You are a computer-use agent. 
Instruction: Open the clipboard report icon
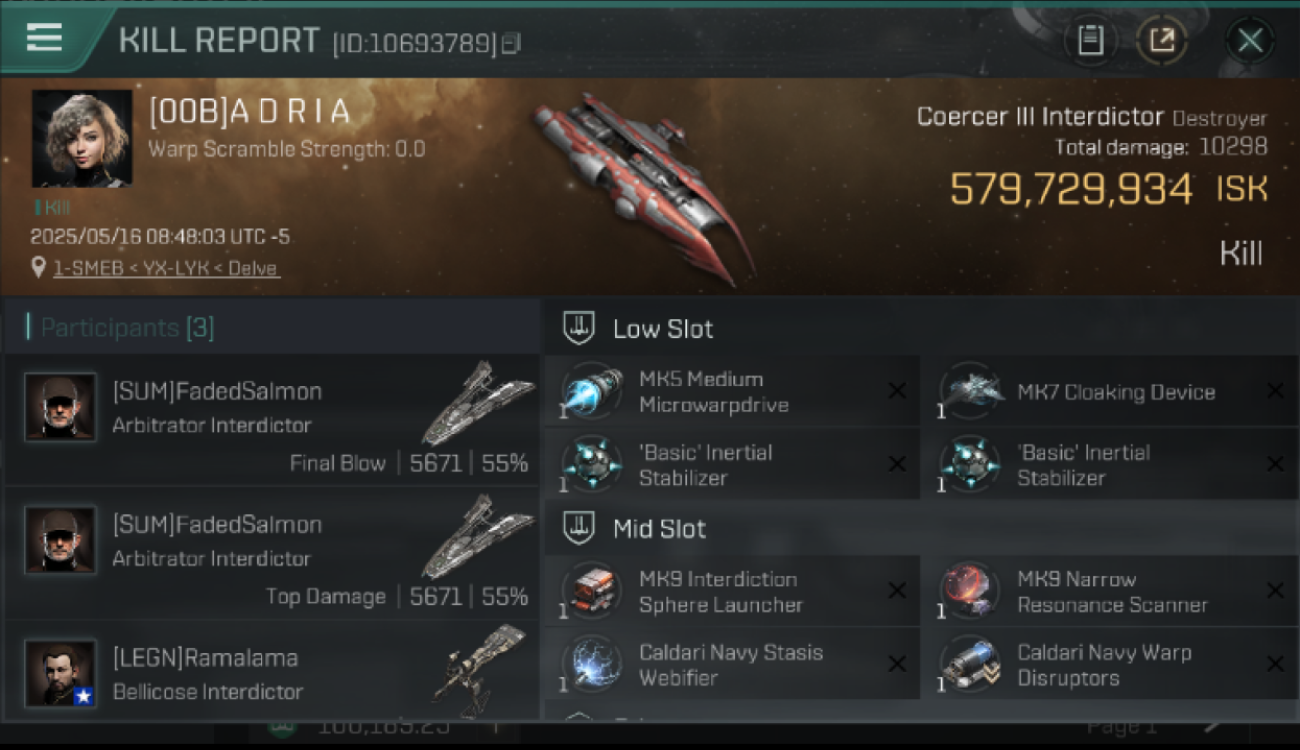[1090, 40]
